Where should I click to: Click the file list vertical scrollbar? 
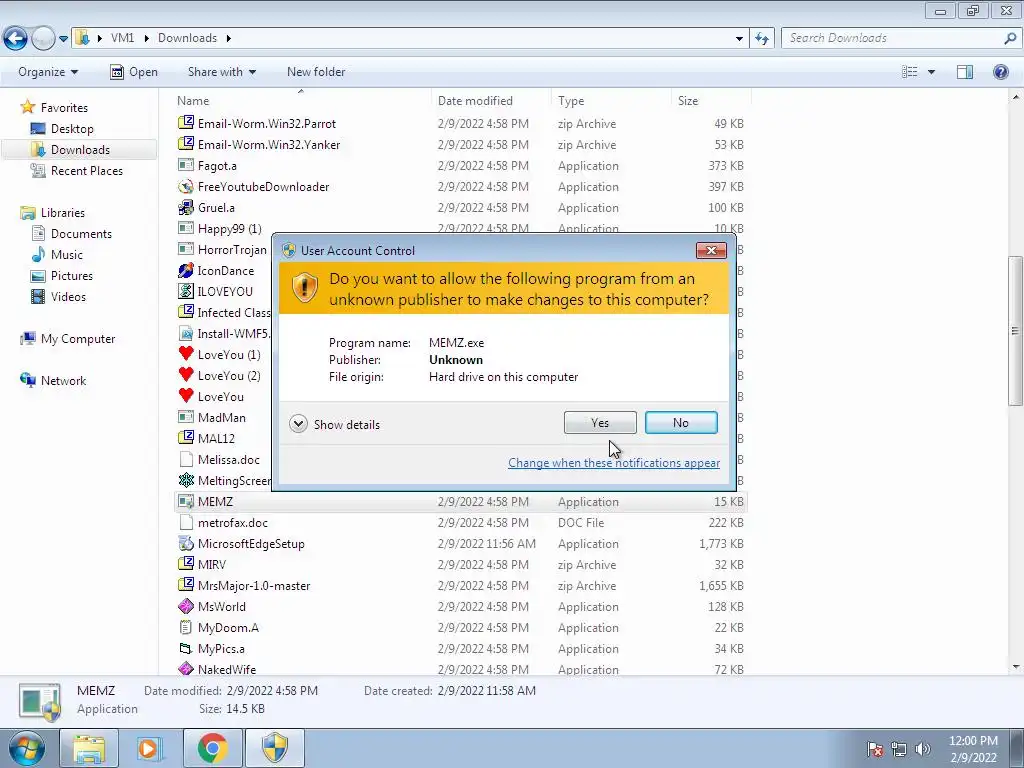coord(1016,330)
